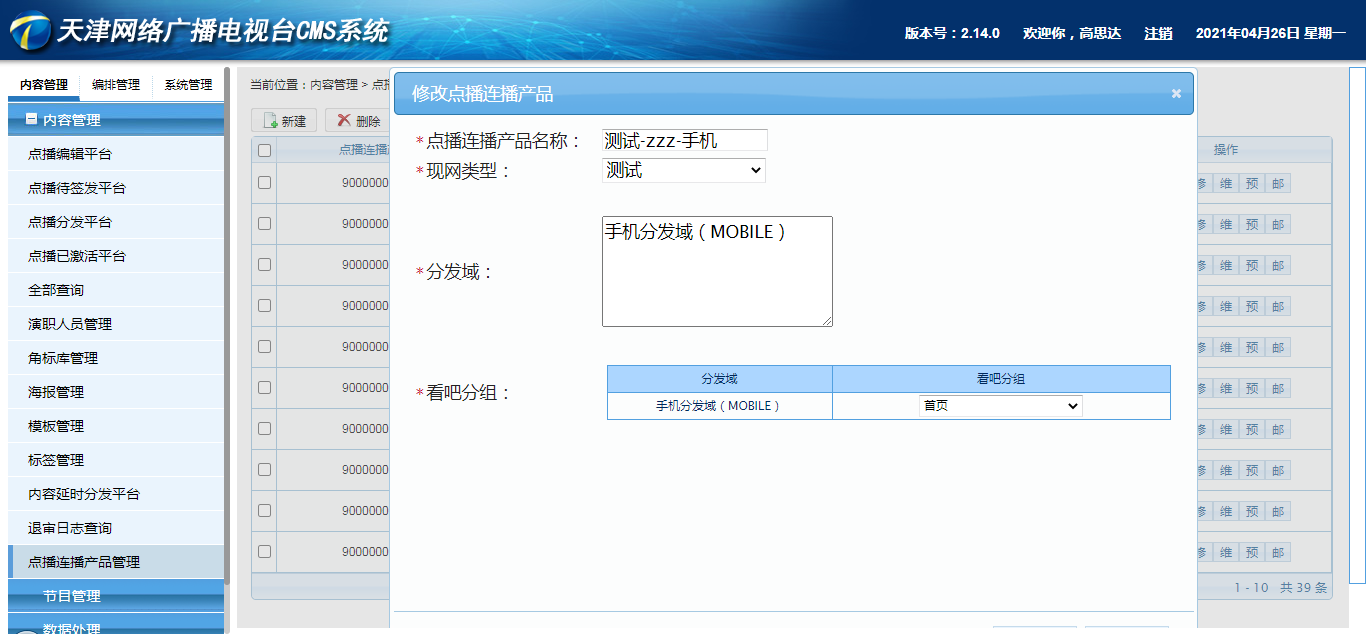Open 点播待签发平台 in sidebar
1366x634 pixels.
[x=116, y=188]
